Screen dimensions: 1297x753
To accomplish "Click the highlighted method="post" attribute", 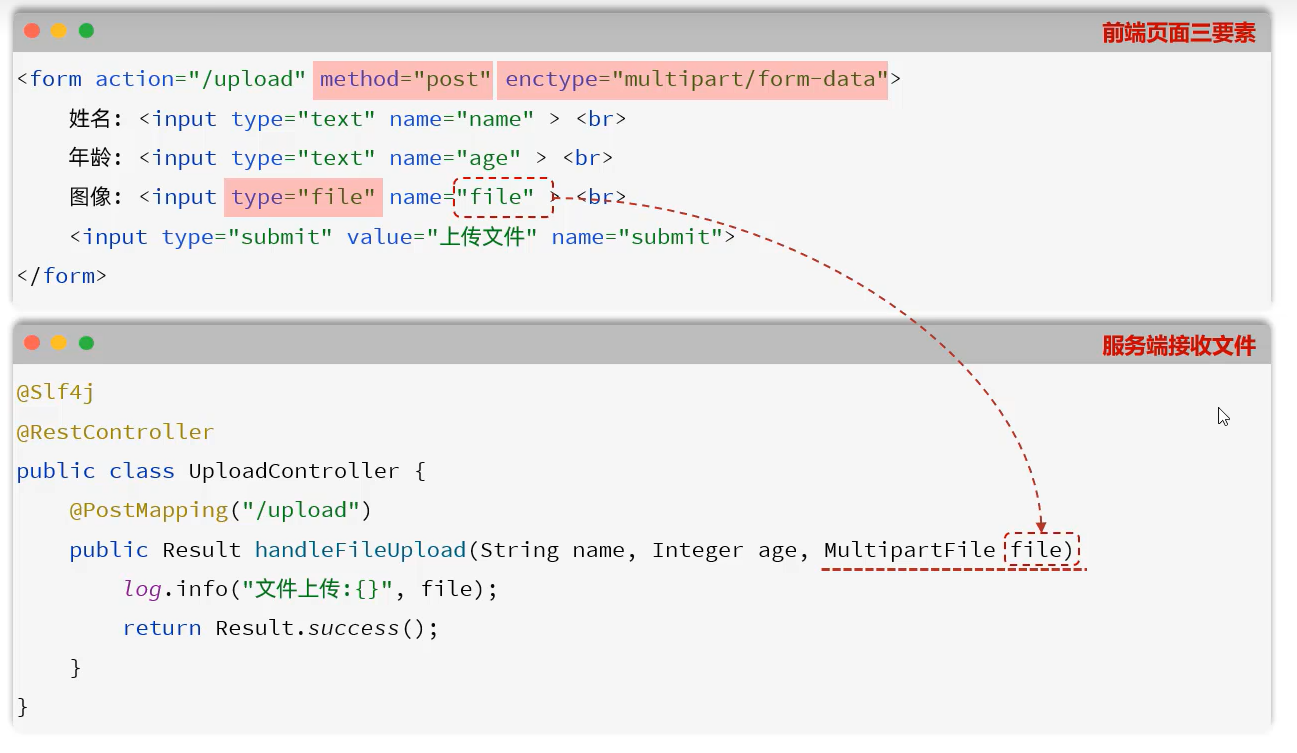I will 403,79.
